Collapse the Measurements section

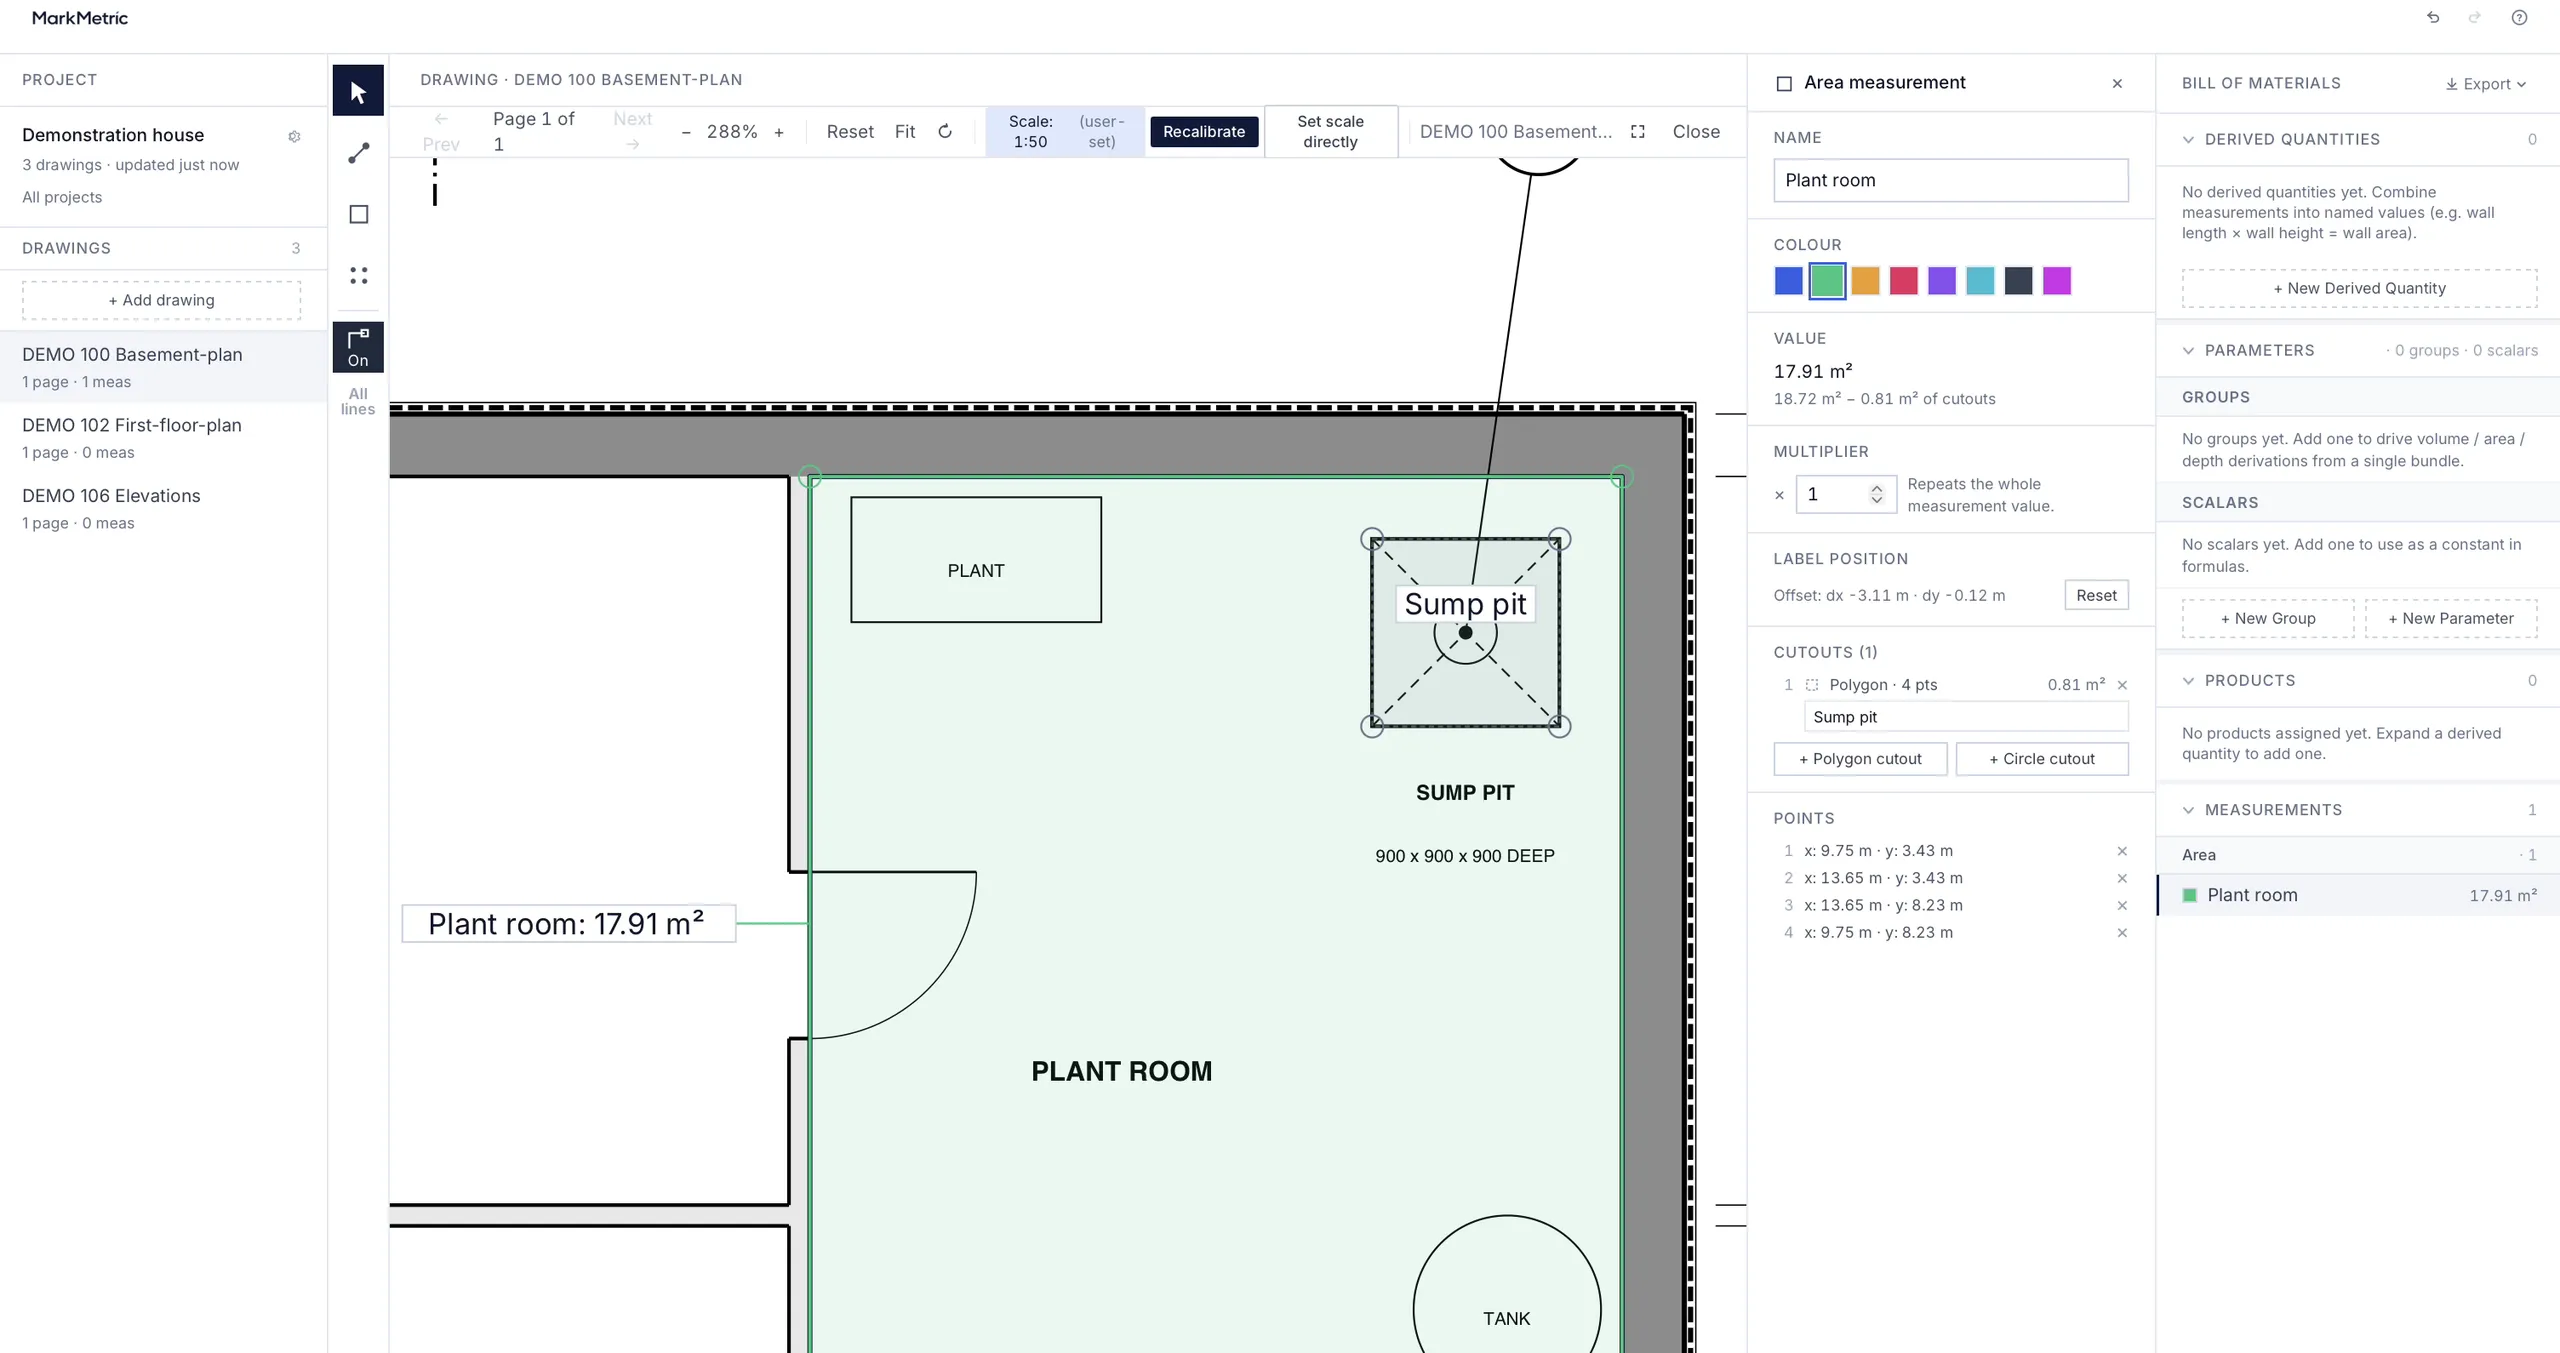coord(2188,810)
